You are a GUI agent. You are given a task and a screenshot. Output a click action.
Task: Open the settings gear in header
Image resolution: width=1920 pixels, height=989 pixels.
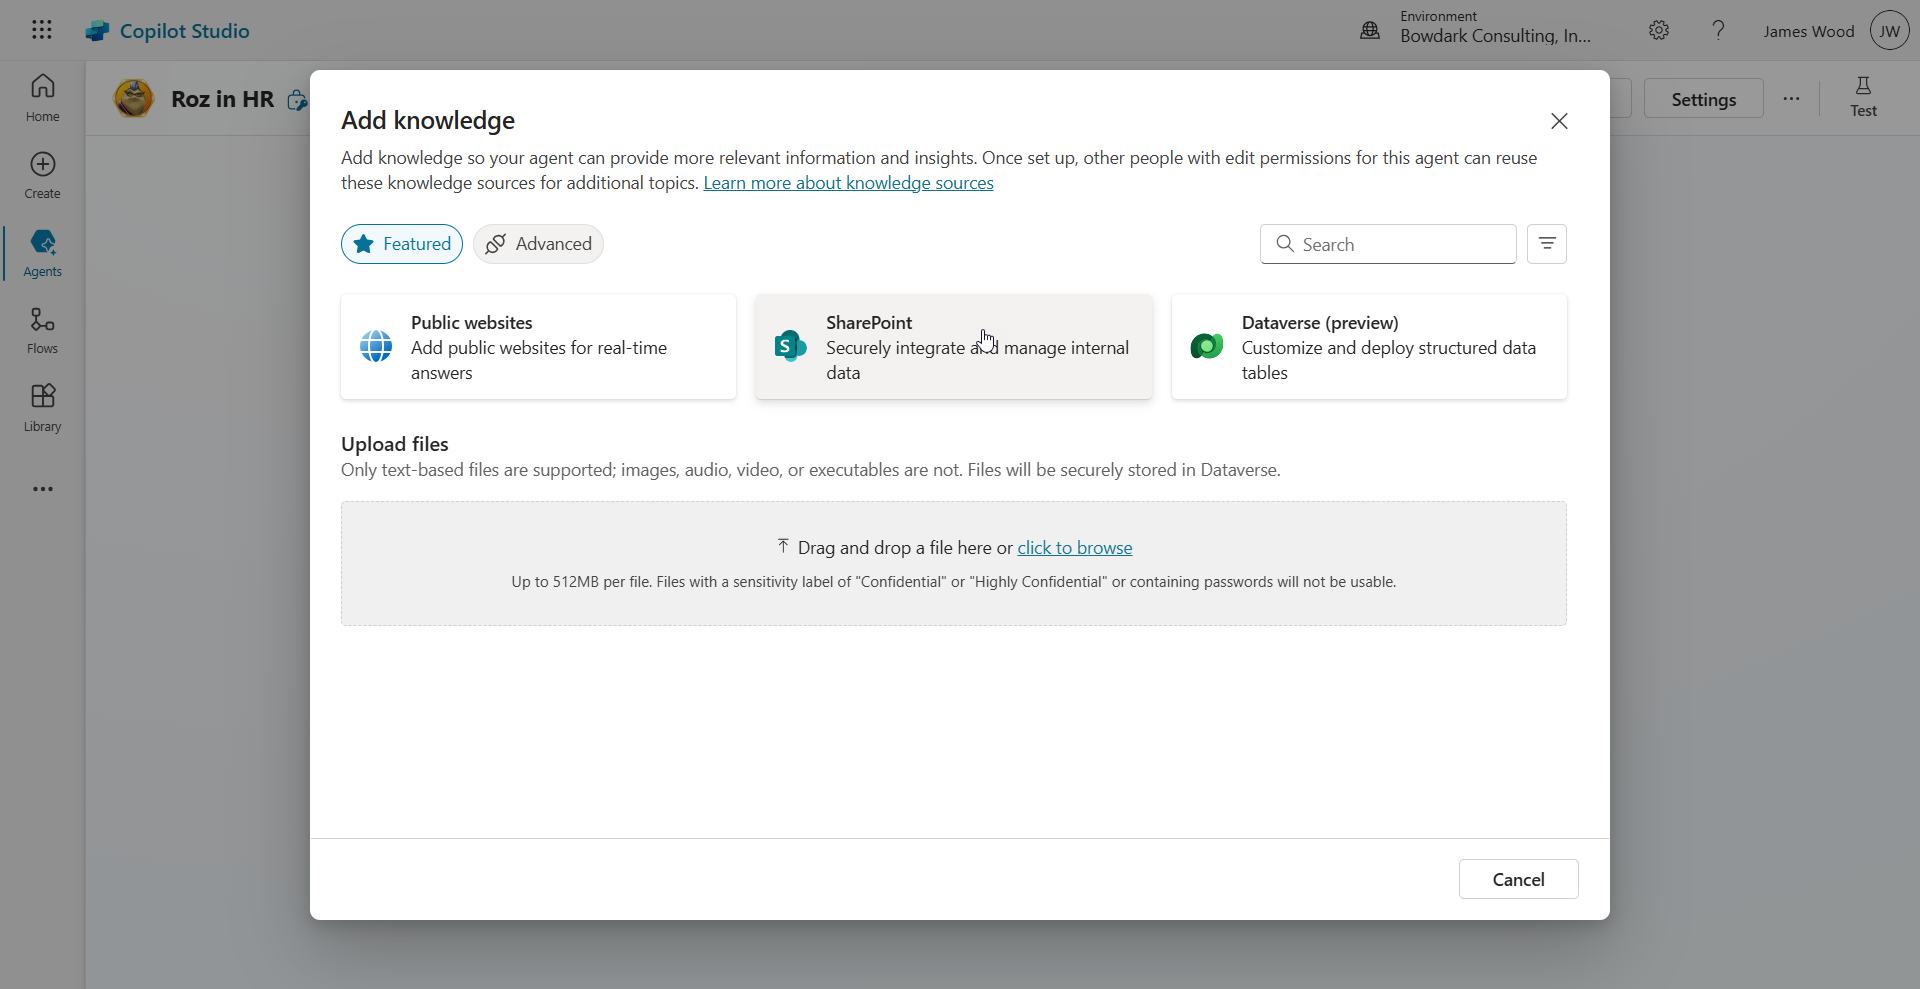tap(1659, 31)
